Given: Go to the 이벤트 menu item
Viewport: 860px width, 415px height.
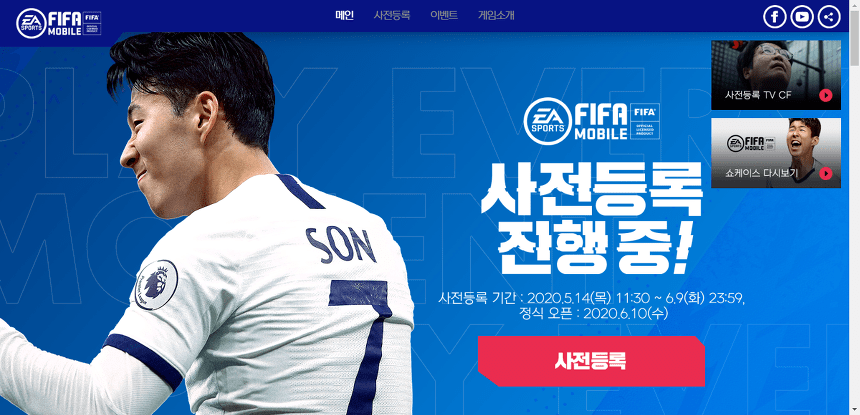Looking at the screenshot, I should coord(444,15).
